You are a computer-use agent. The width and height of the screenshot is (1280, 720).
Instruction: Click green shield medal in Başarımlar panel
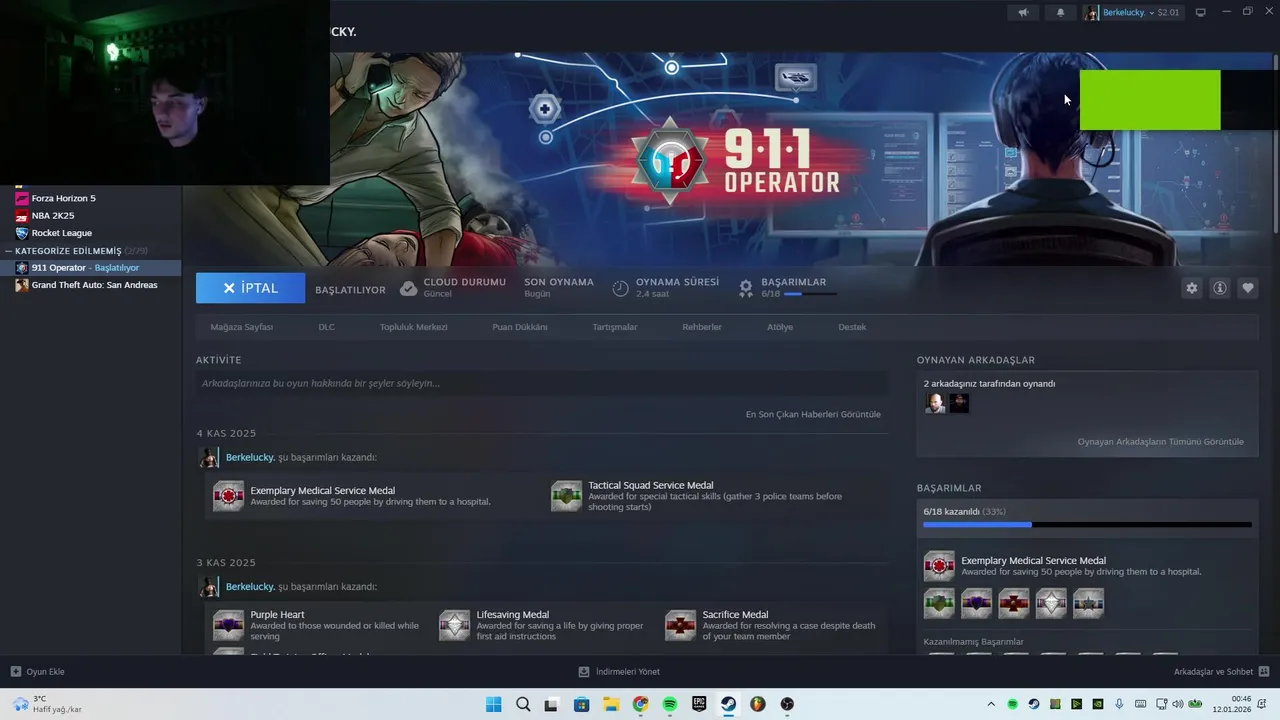click(939, 603)
